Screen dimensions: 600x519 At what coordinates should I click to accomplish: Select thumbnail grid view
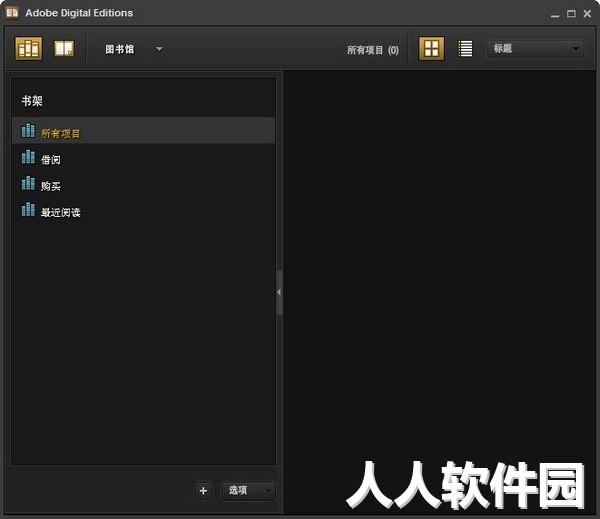click(x=431, y=49)
